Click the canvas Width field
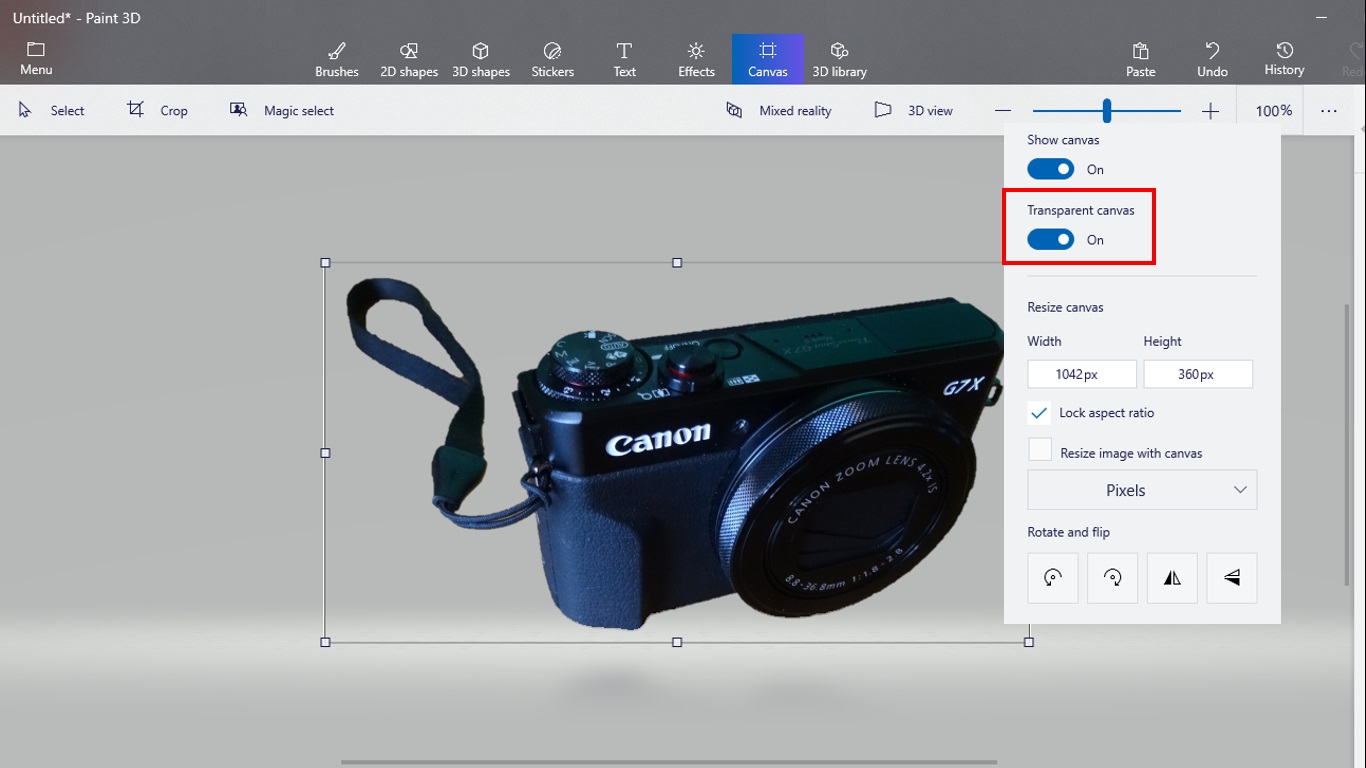This screenshot has width=1366, height=768. tap(1082, 374)
